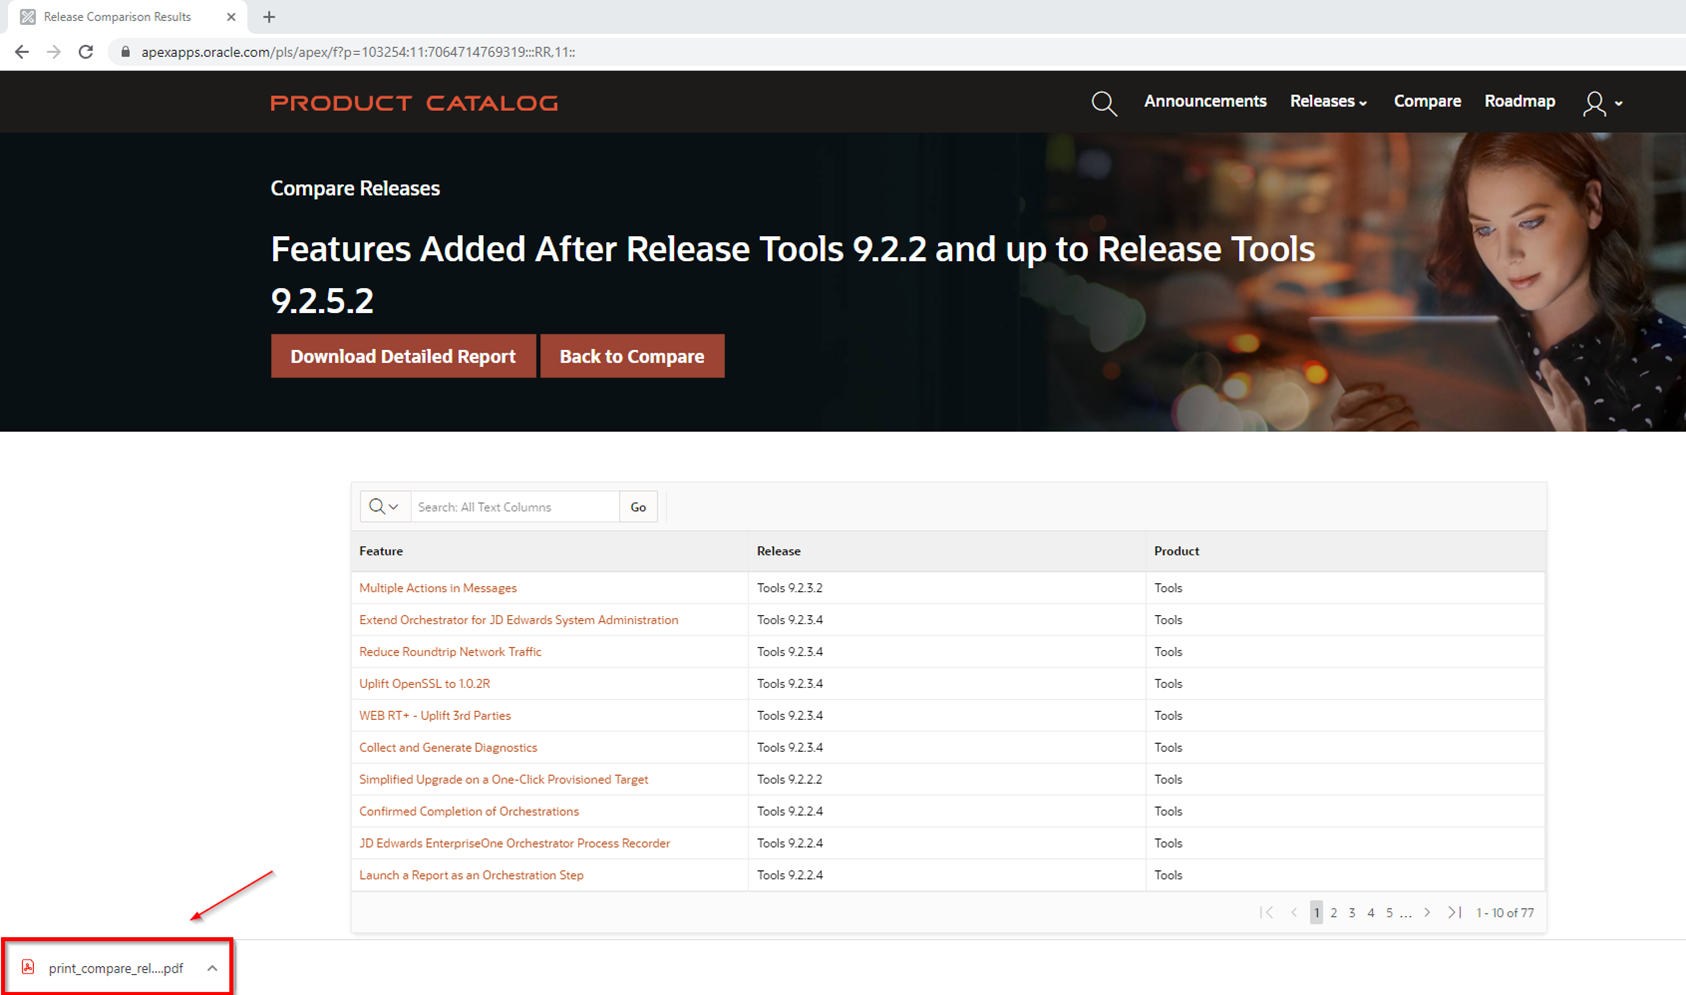This screenshot has height=995, width=1686.
Task: Open Confirmed Completion of Orchestrations feature
Action: point(469,811)
